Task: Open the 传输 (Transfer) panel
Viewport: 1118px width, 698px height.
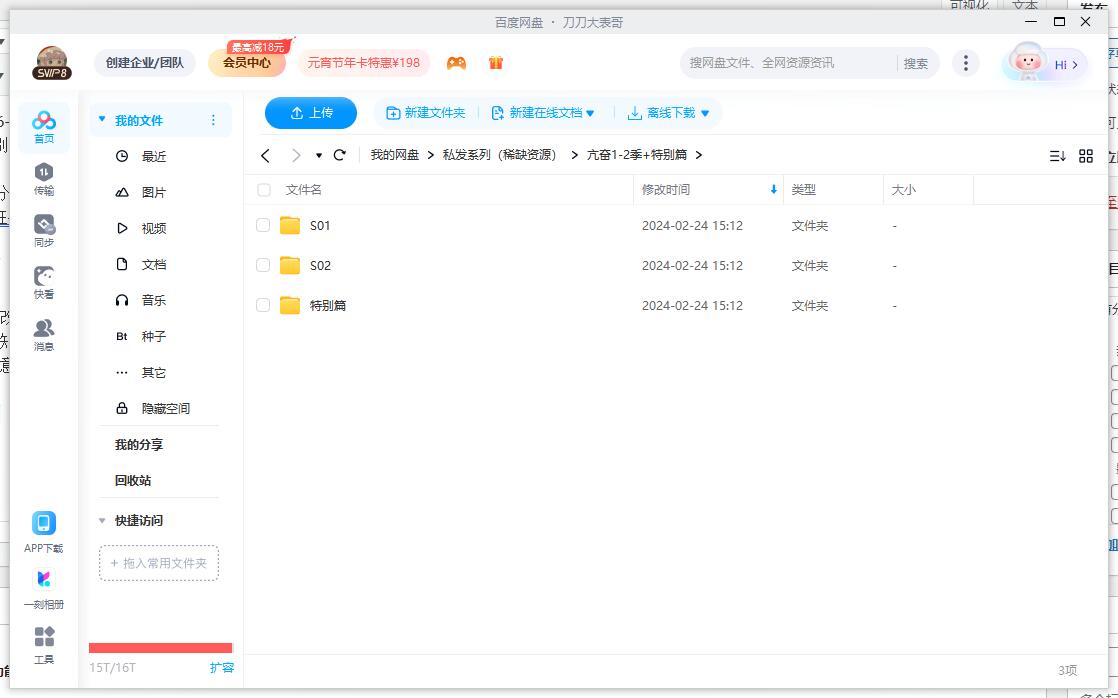Action: [x=43, y=180]
